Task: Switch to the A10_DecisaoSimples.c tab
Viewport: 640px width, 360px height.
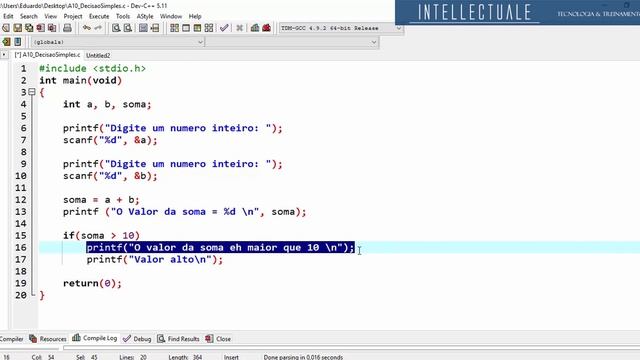Action: [47, 55]
